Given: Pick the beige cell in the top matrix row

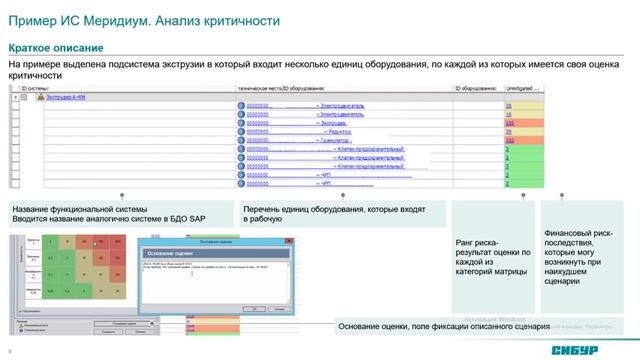Looking at the screenshot, I should [67, 242].
